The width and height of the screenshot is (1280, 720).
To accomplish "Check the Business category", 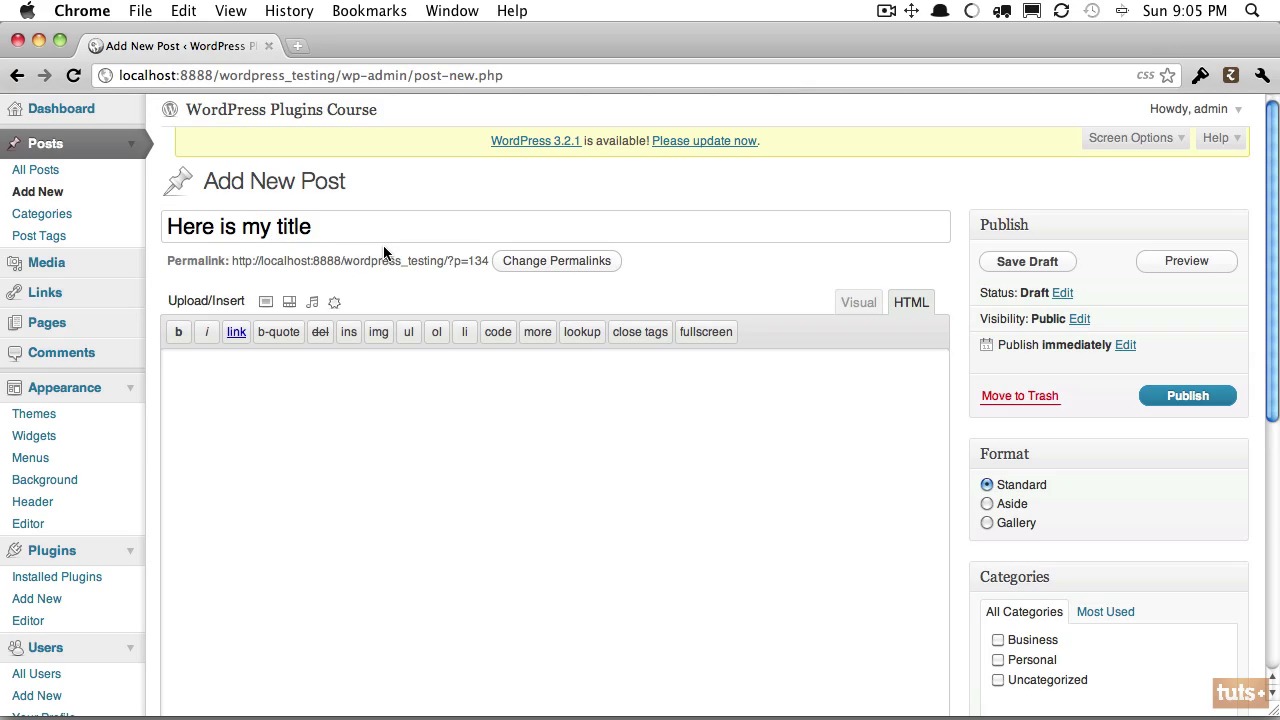I will point(998,640).
